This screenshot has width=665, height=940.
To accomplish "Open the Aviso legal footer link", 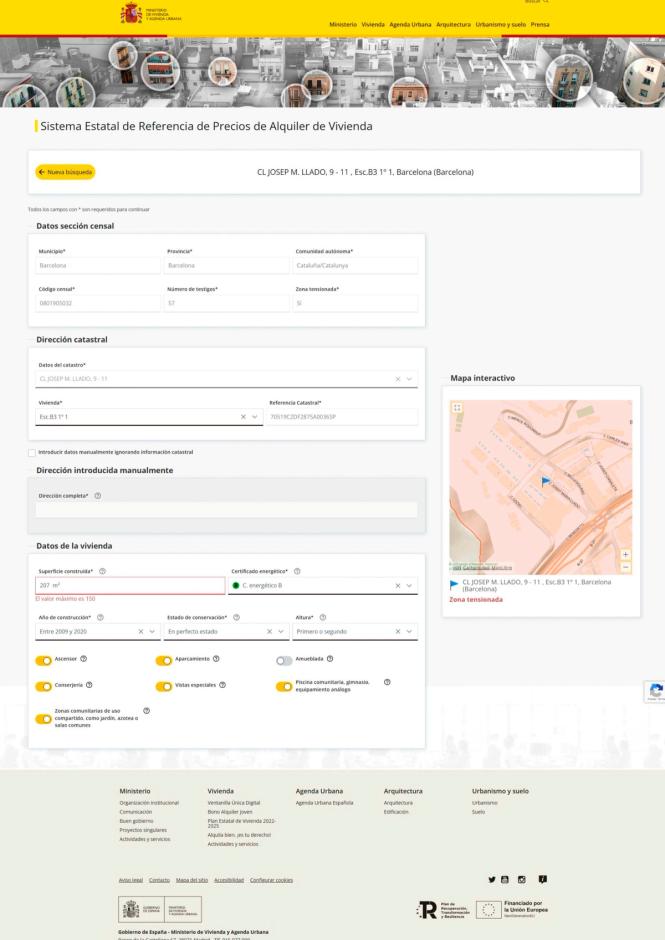I will pyautogui.click(x=131, y=880).
